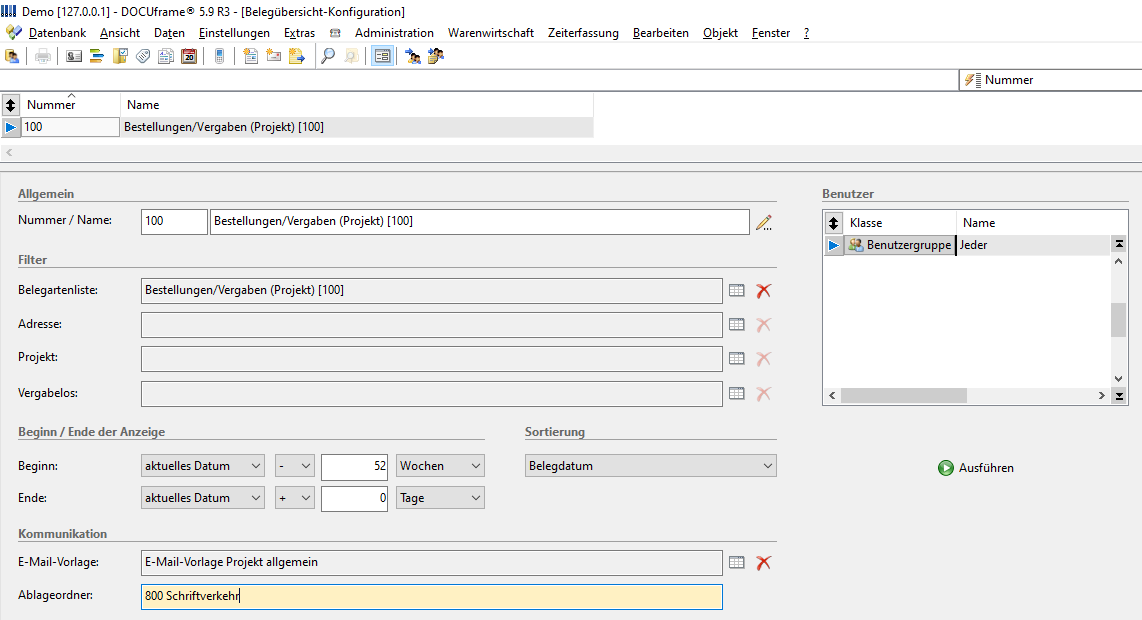Open selection table for Belegartenliste
Viewport: 1142px width, 620px height.
pyautogui.click(x=737, y=291)
